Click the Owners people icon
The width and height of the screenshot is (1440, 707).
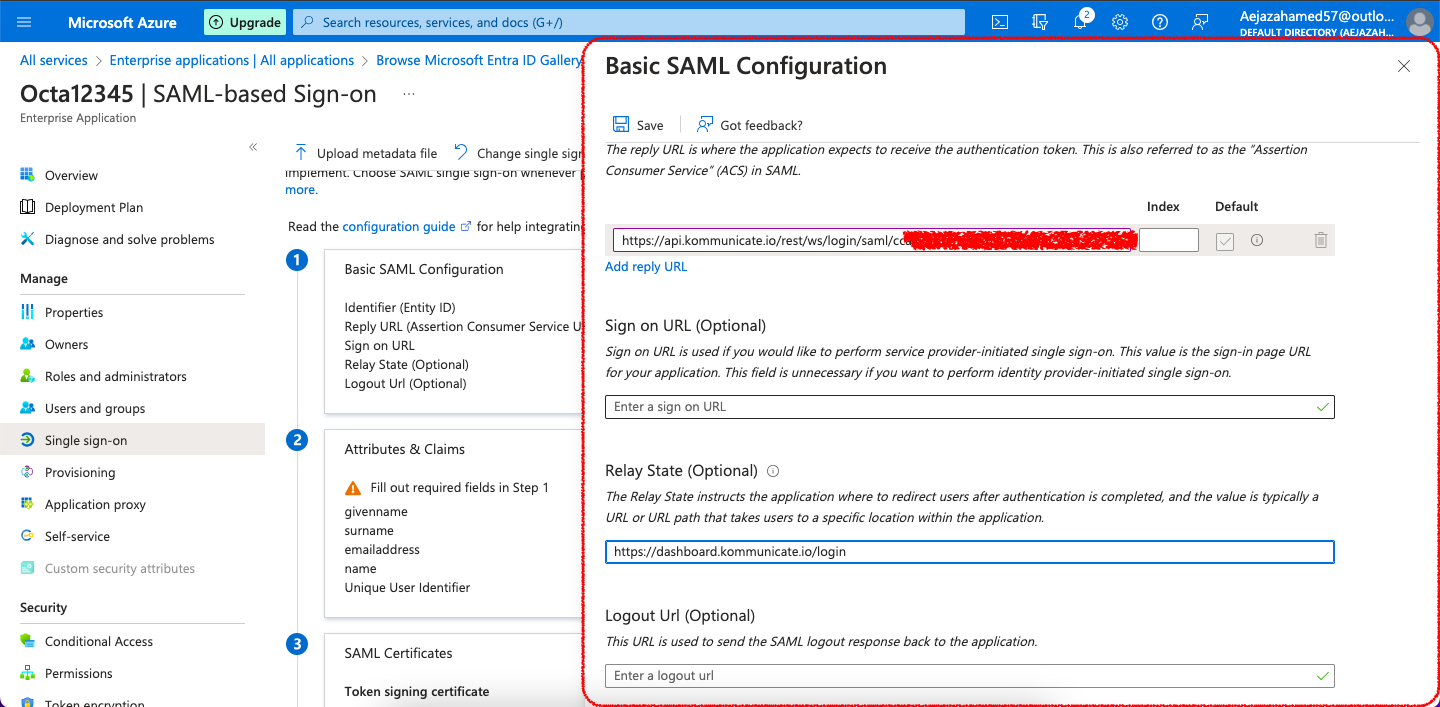click(x=28, y=344)
